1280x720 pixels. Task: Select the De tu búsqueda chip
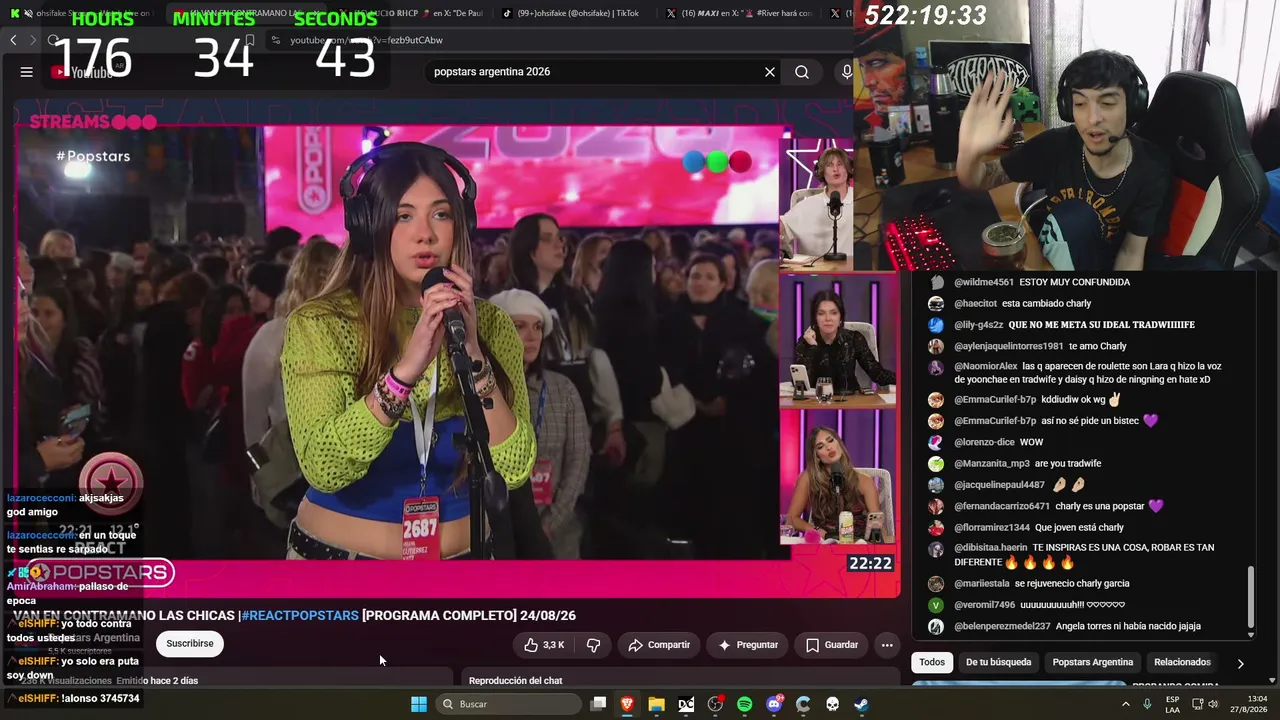[x=998, y=662]
